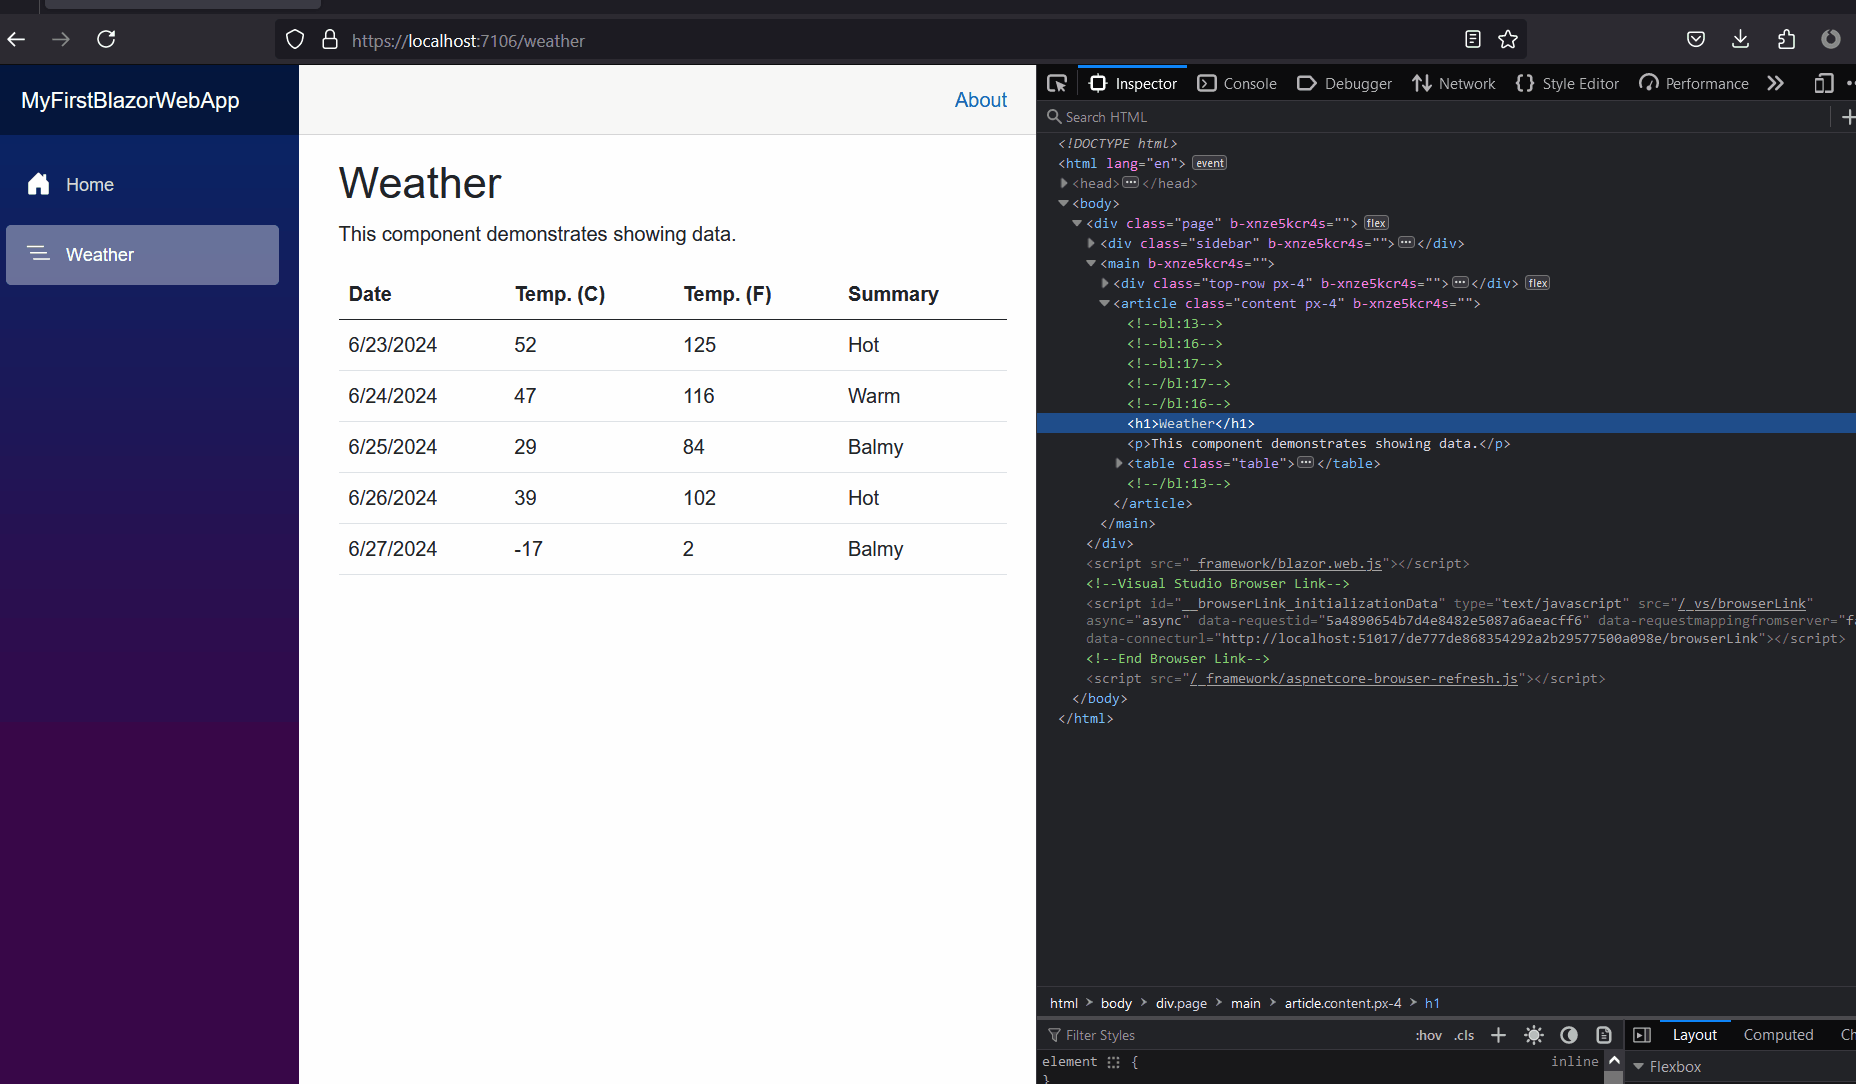The image size is (1856, 1084).
Task: Open the extensions puzzle-piece icon
Action: pyautogui.click(x=1786, y=40)
